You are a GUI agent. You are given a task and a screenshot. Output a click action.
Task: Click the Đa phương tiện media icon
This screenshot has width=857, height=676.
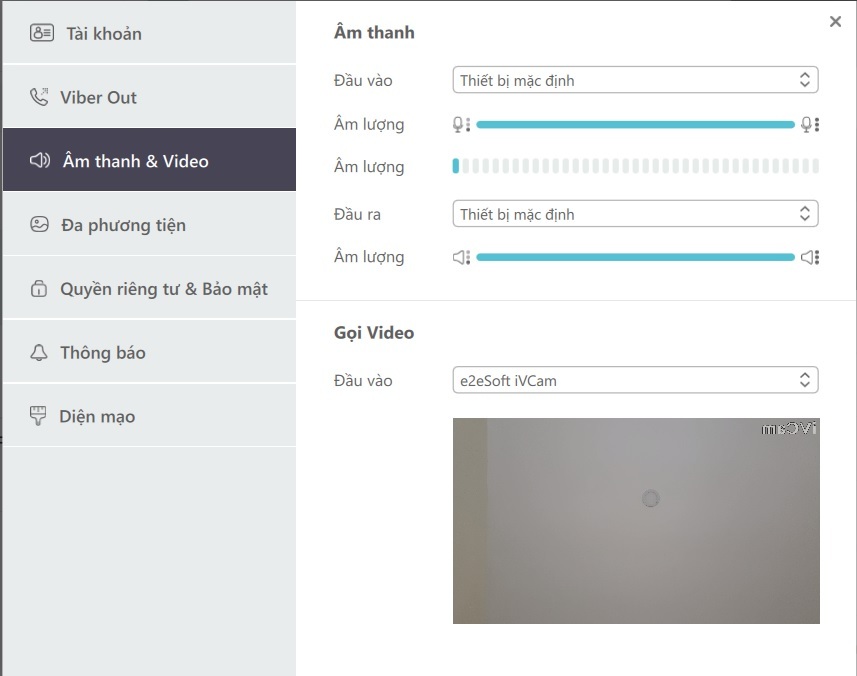pos(40,225)
